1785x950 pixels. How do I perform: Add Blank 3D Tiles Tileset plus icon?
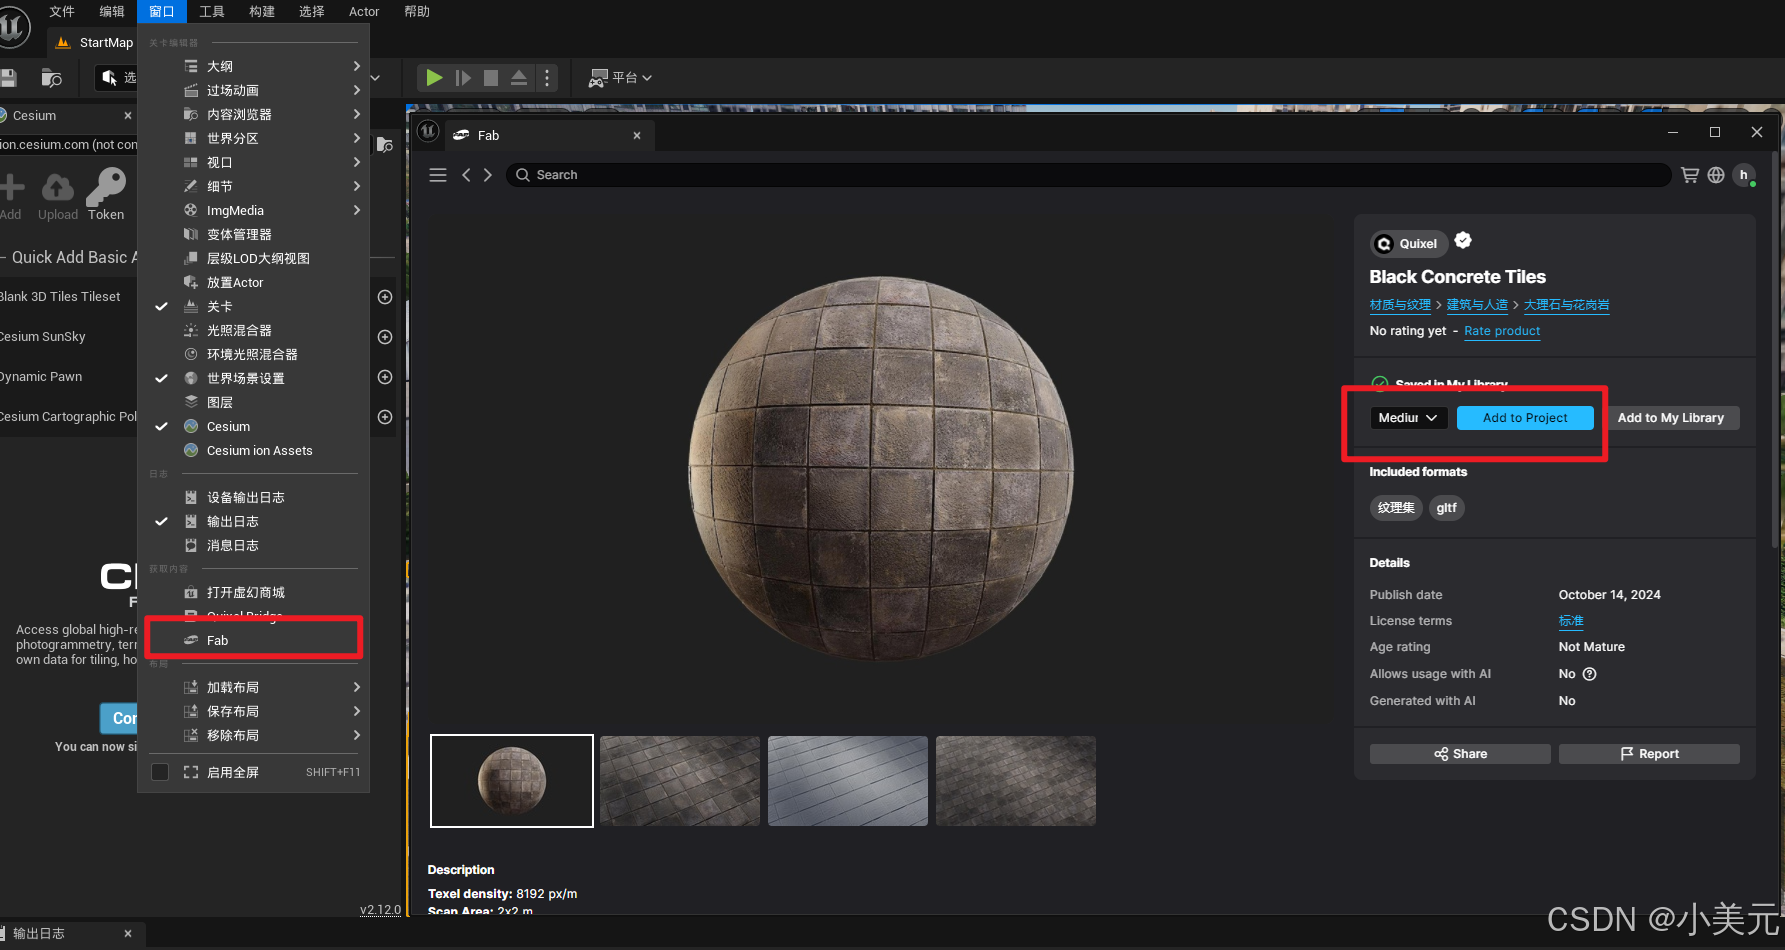[385, 297]
